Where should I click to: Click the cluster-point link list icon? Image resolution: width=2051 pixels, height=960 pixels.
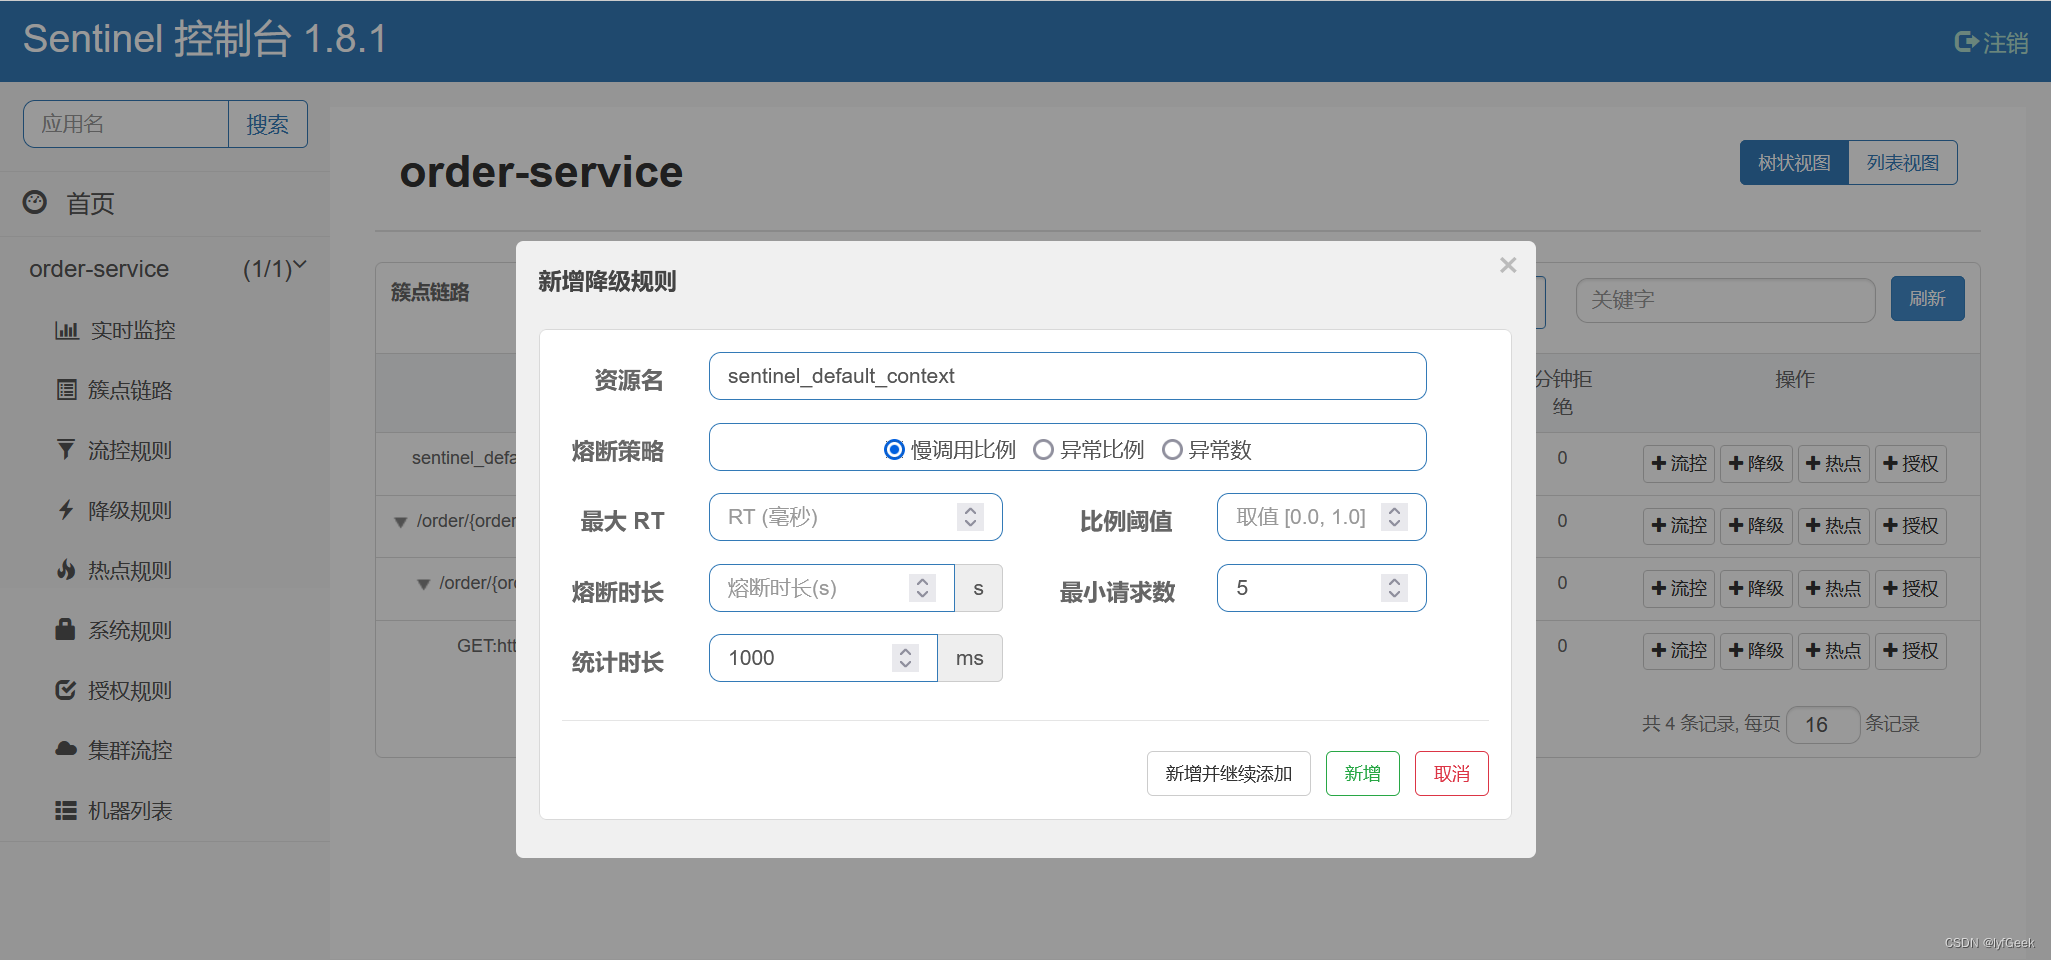[66, 390]
